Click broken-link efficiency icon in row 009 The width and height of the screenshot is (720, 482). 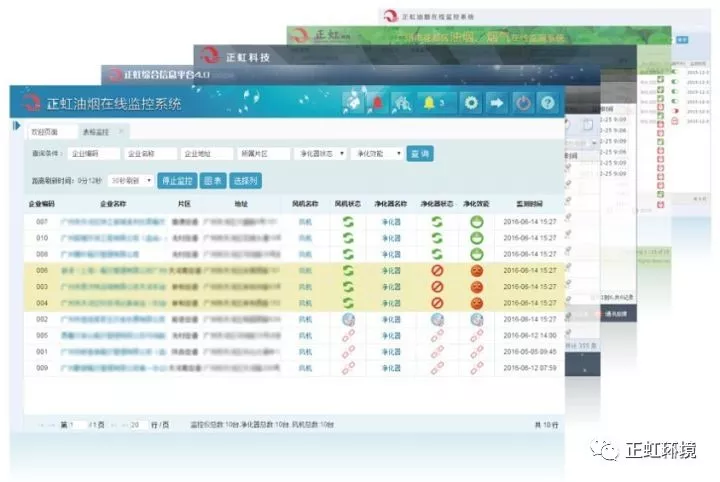[x=477, y=368]
